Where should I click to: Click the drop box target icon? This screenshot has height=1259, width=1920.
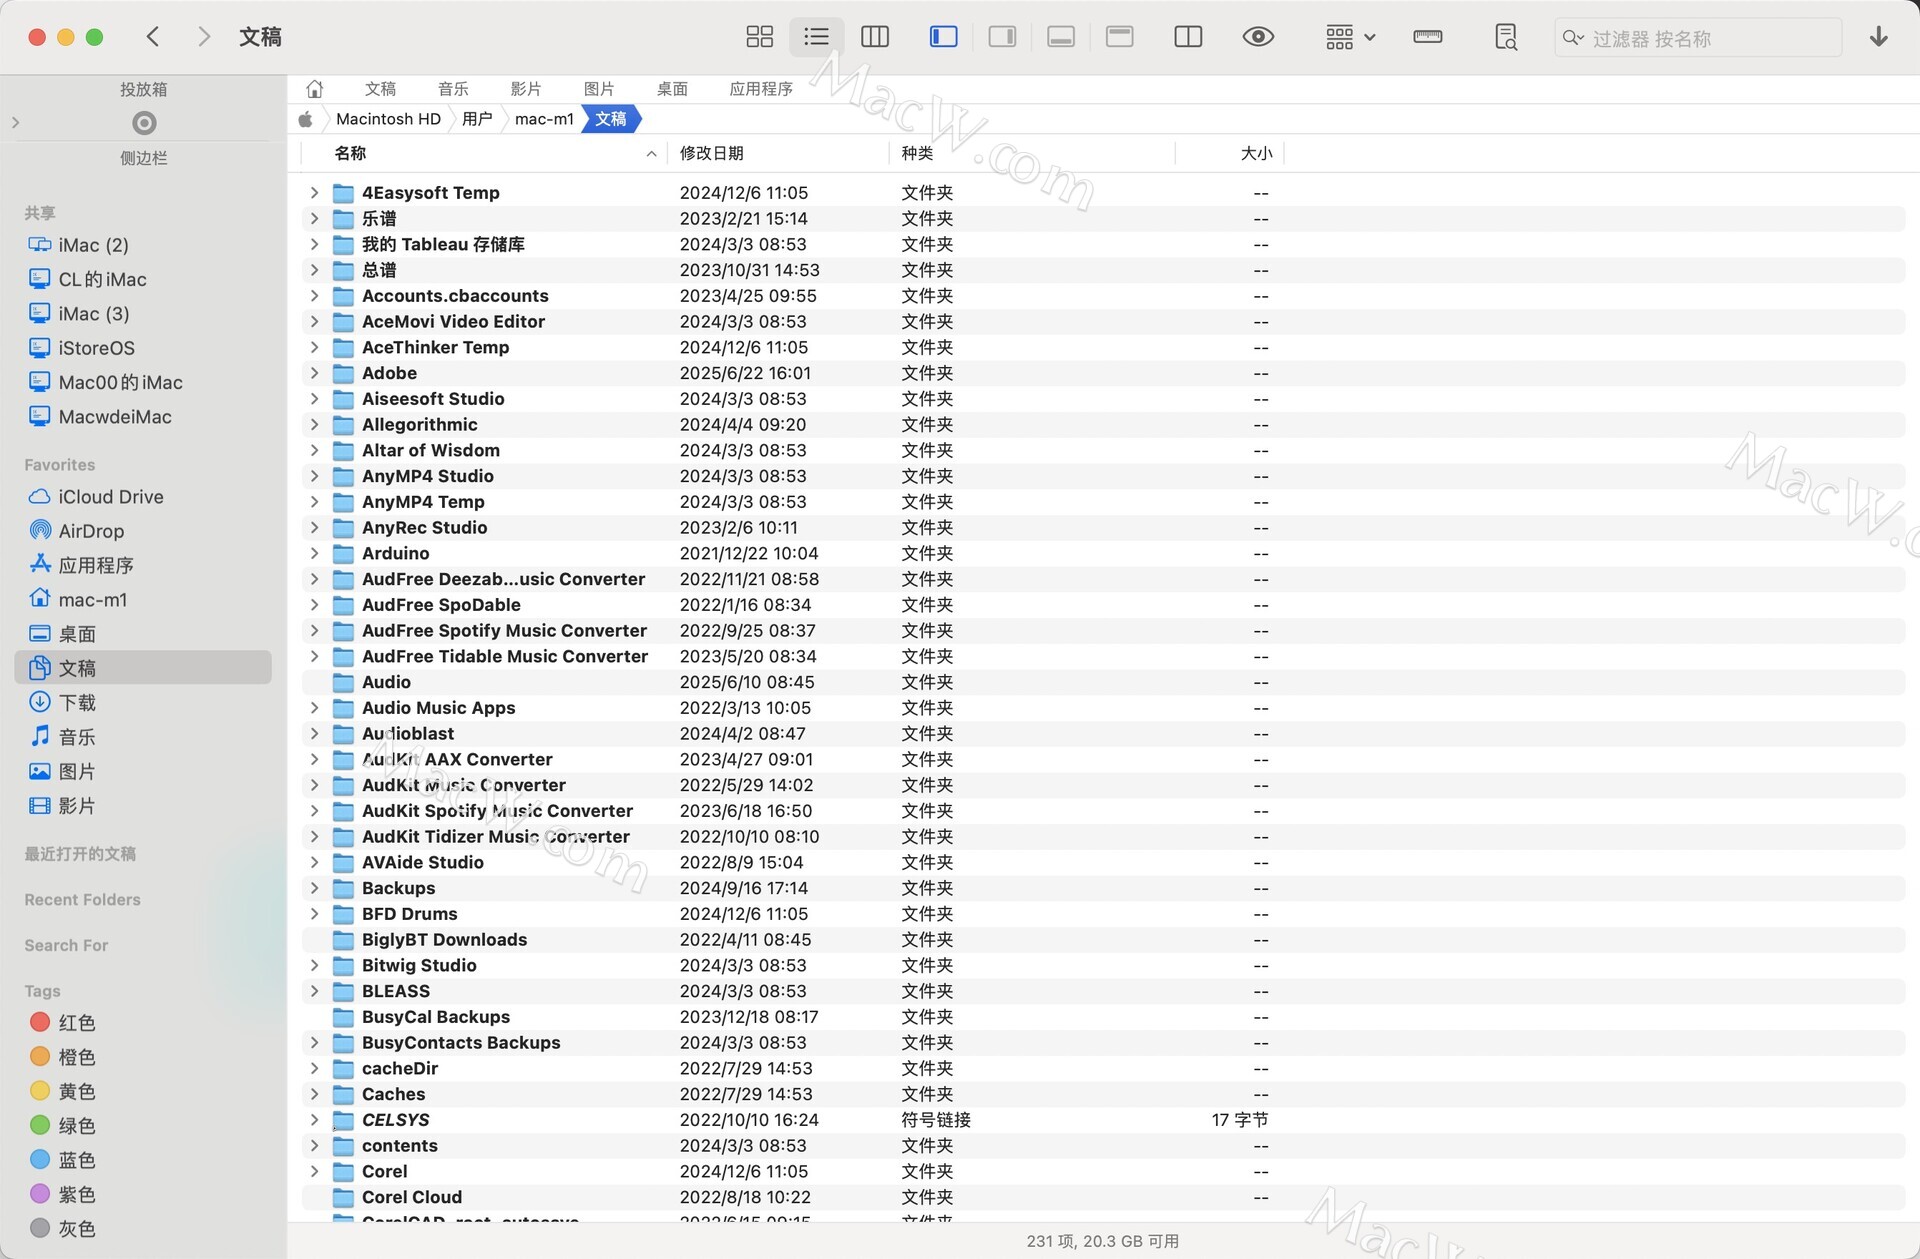click(144, 123)
